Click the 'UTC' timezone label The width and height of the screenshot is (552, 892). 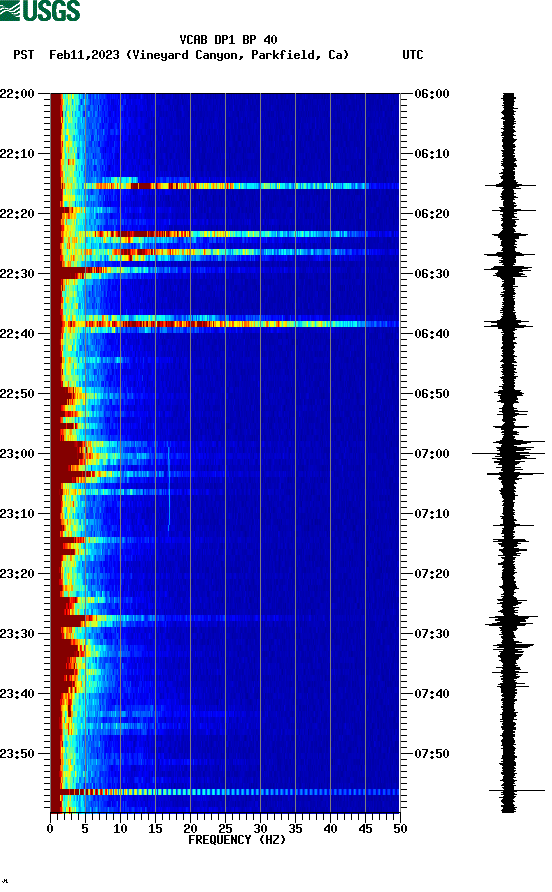413,55
